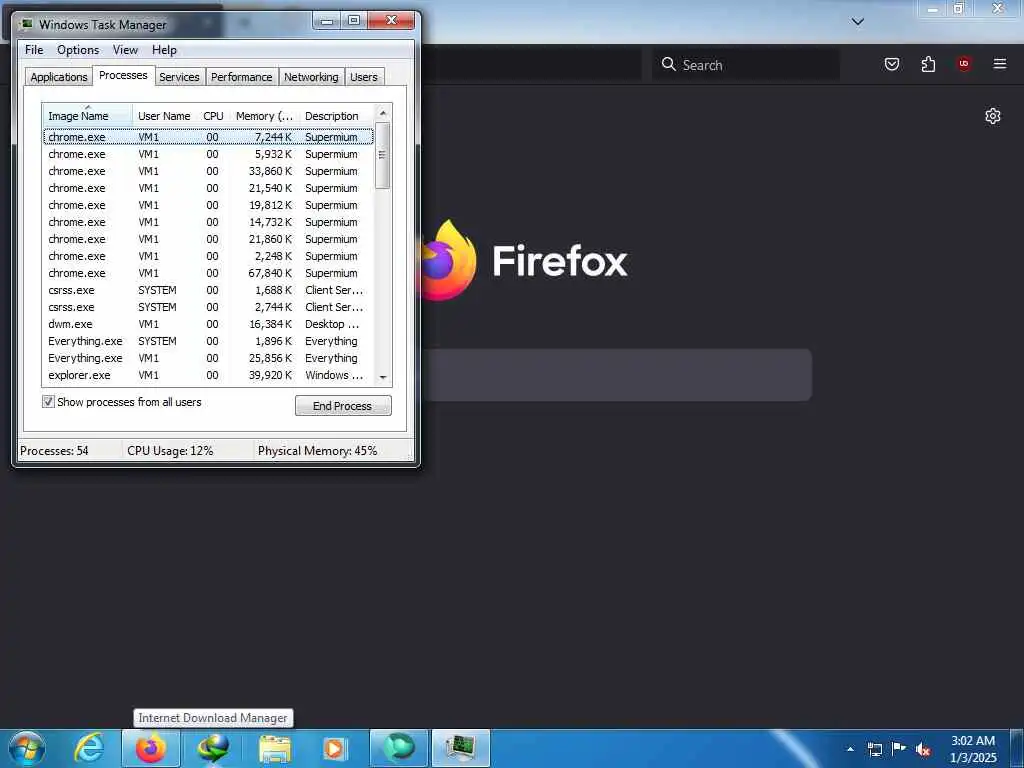Open the View menu
The height and width of the screenshot is (768, 1024).
(125, 50)
